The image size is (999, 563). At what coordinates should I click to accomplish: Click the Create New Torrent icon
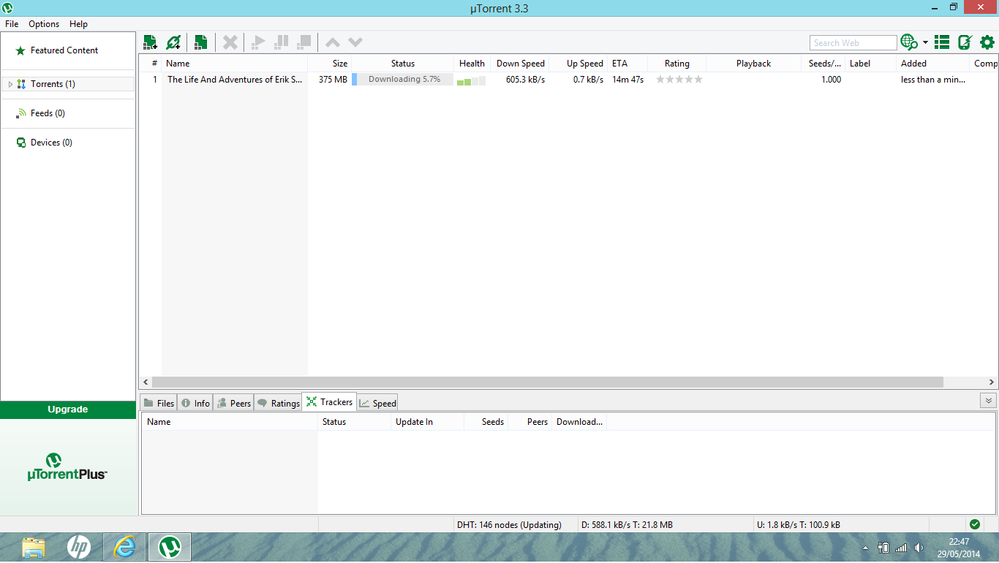pyautogui.click(x=201, y=43)
